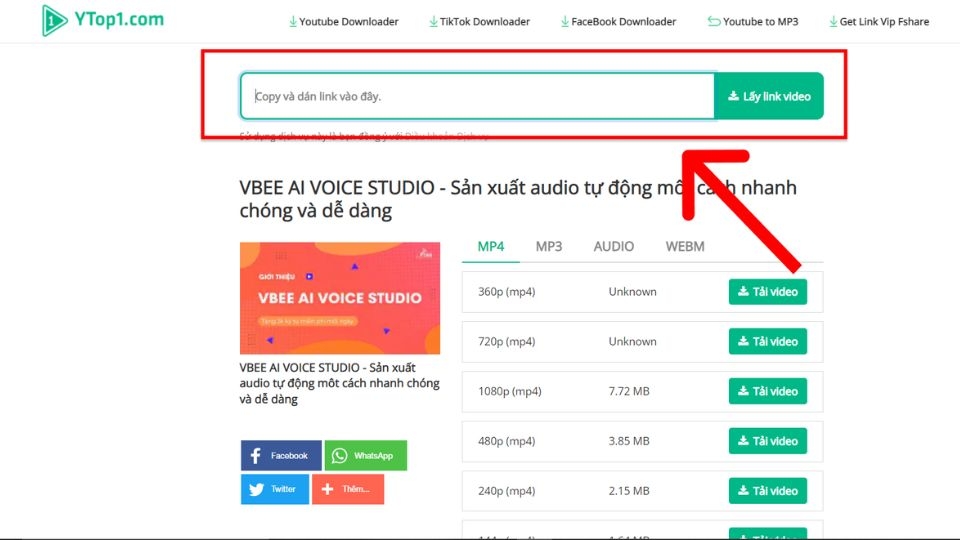960x540 pixels.
Task: Click the '1080p (mp4)' quality label
Action: pyautogui.click(x=509, y=391)
